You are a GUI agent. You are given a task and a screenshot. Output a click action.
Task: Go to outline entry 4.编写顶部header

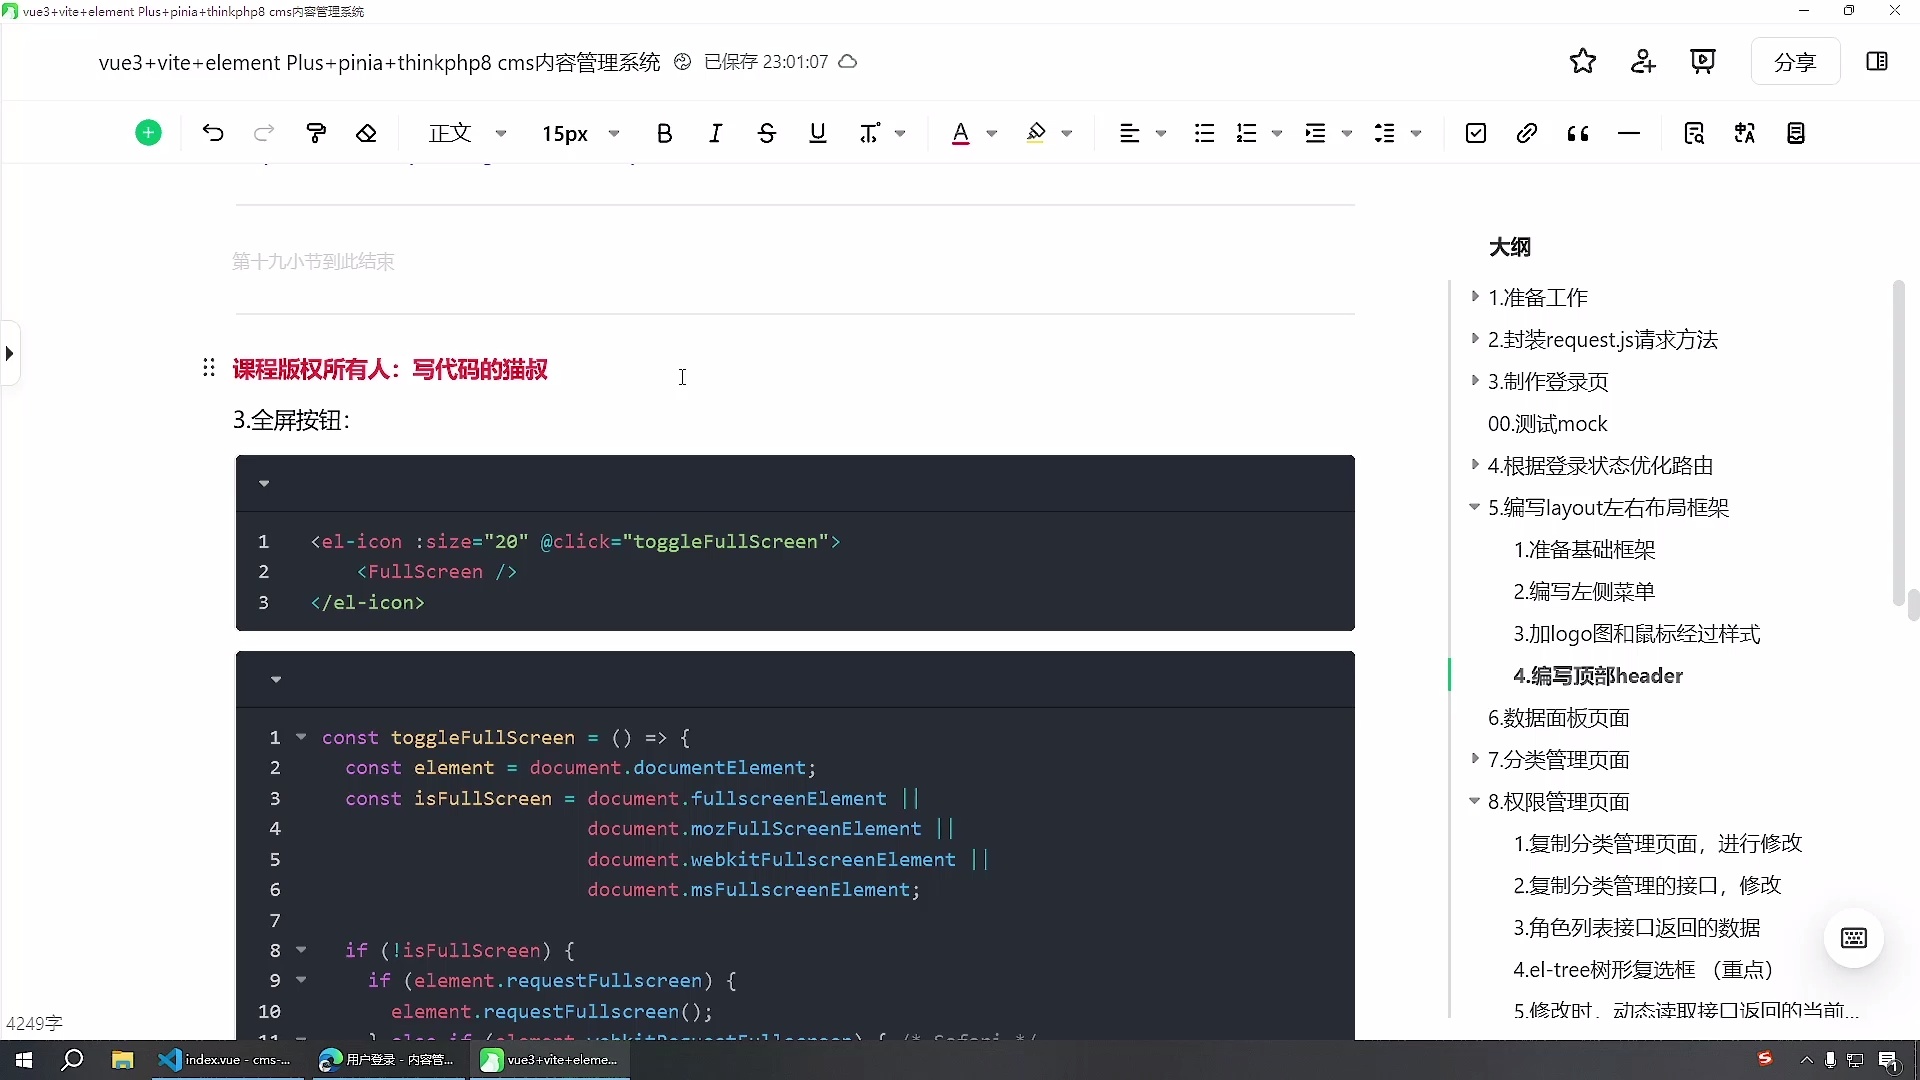tap(1597, 676)
